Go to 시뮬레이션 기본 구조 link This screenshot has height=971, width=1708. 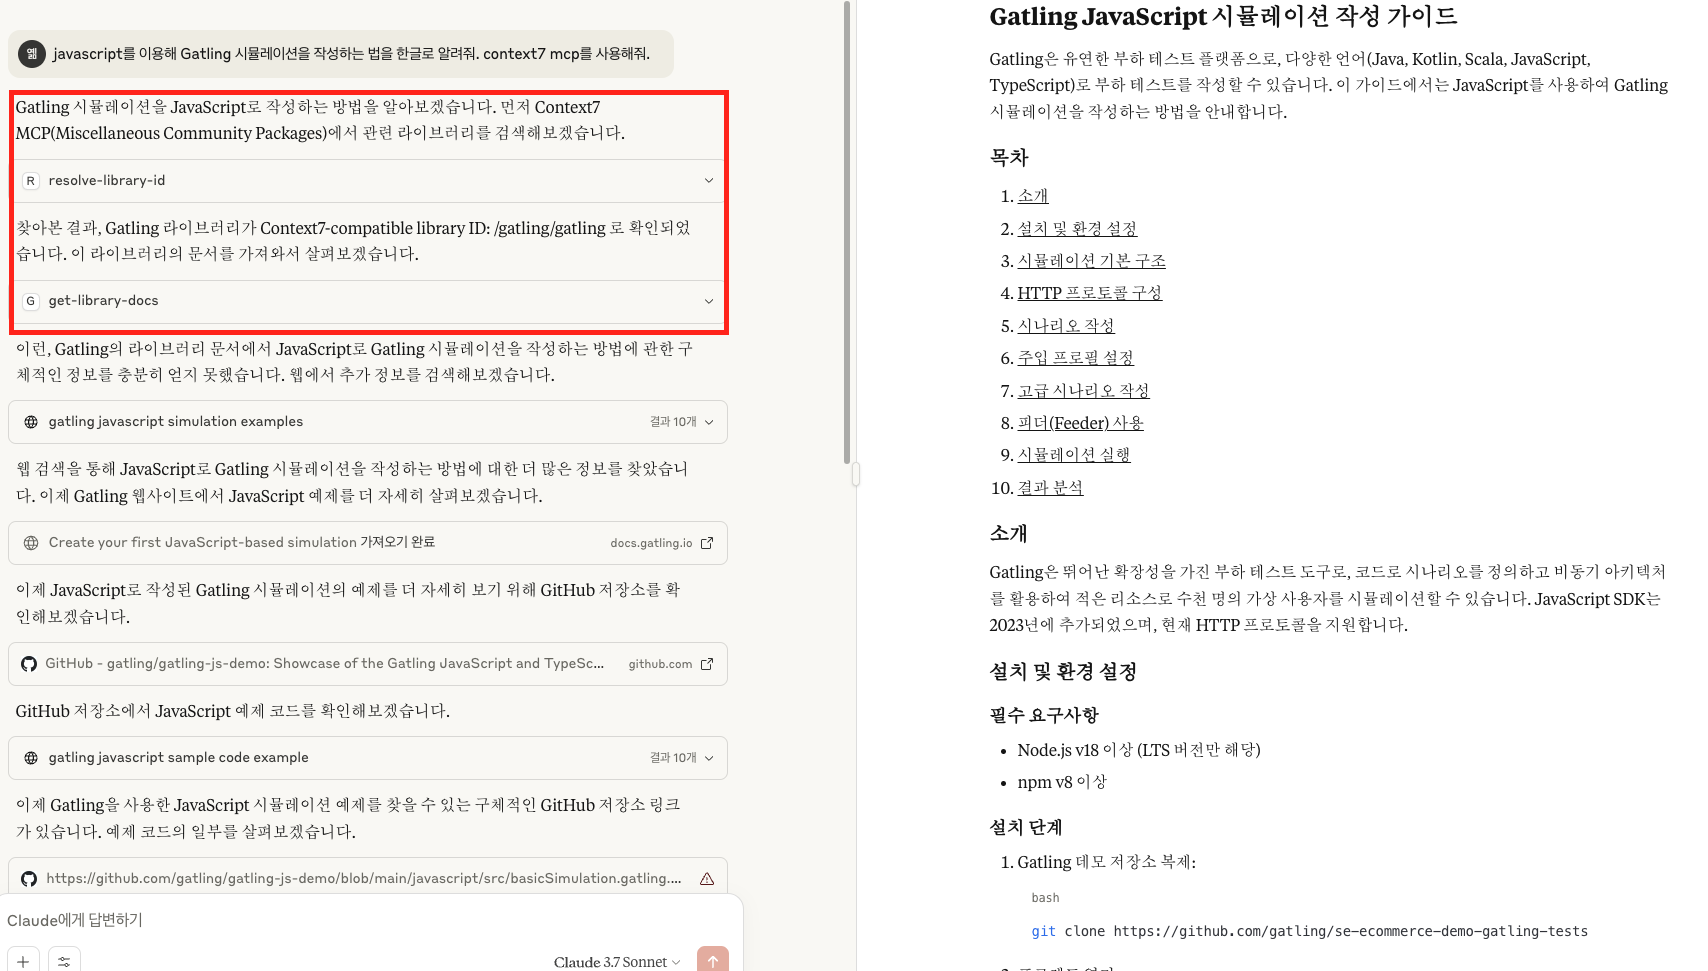tap(1091, 261)
